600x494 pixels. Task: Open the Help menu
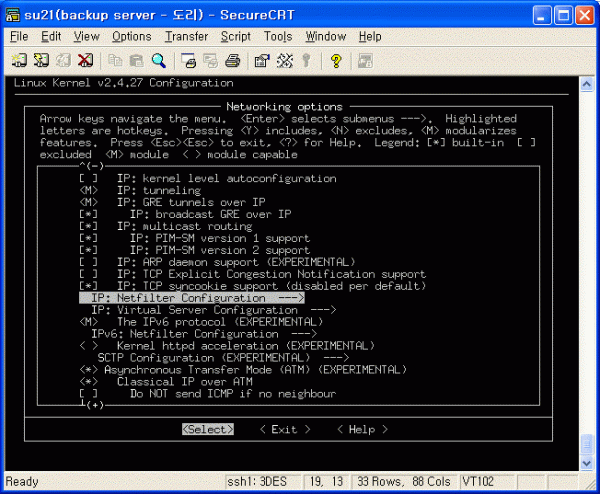coord(370,36)
